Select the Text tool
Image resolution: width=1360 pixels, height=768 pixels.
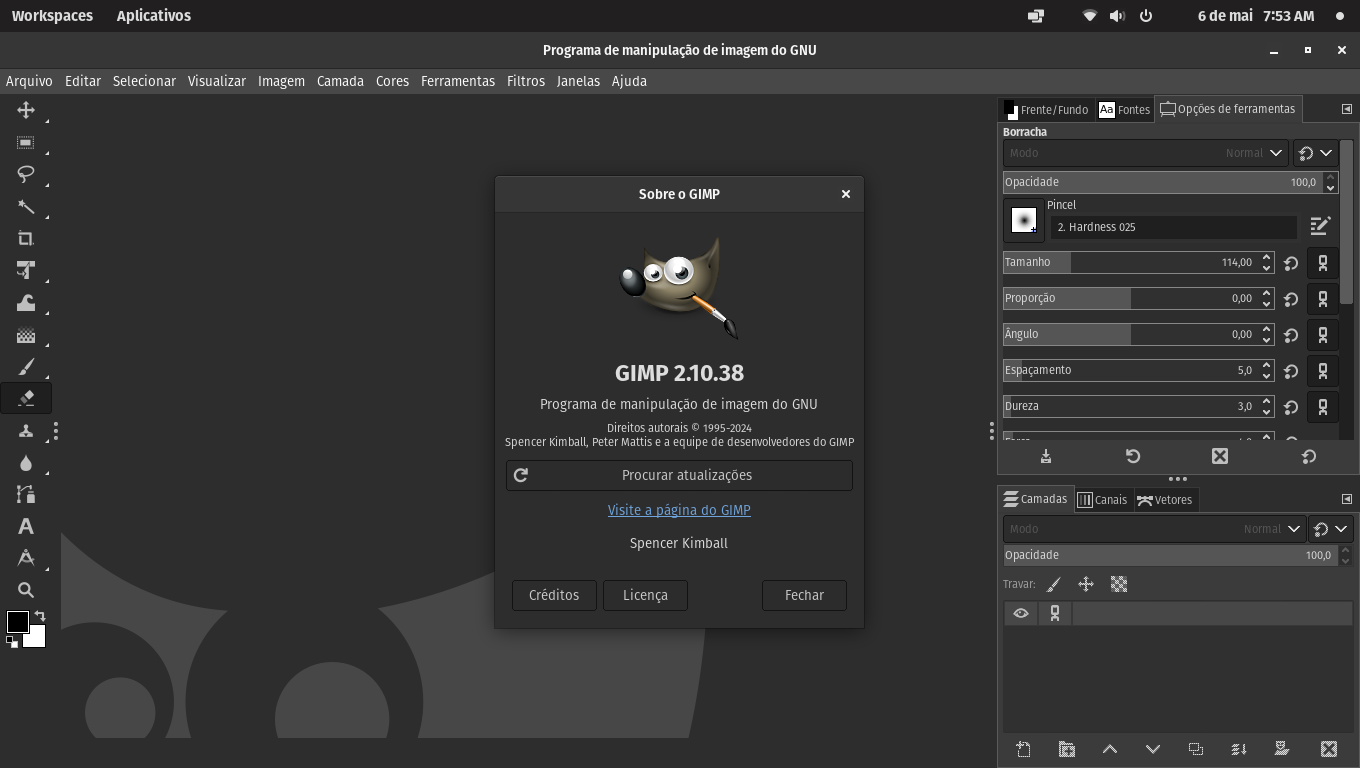25,527
